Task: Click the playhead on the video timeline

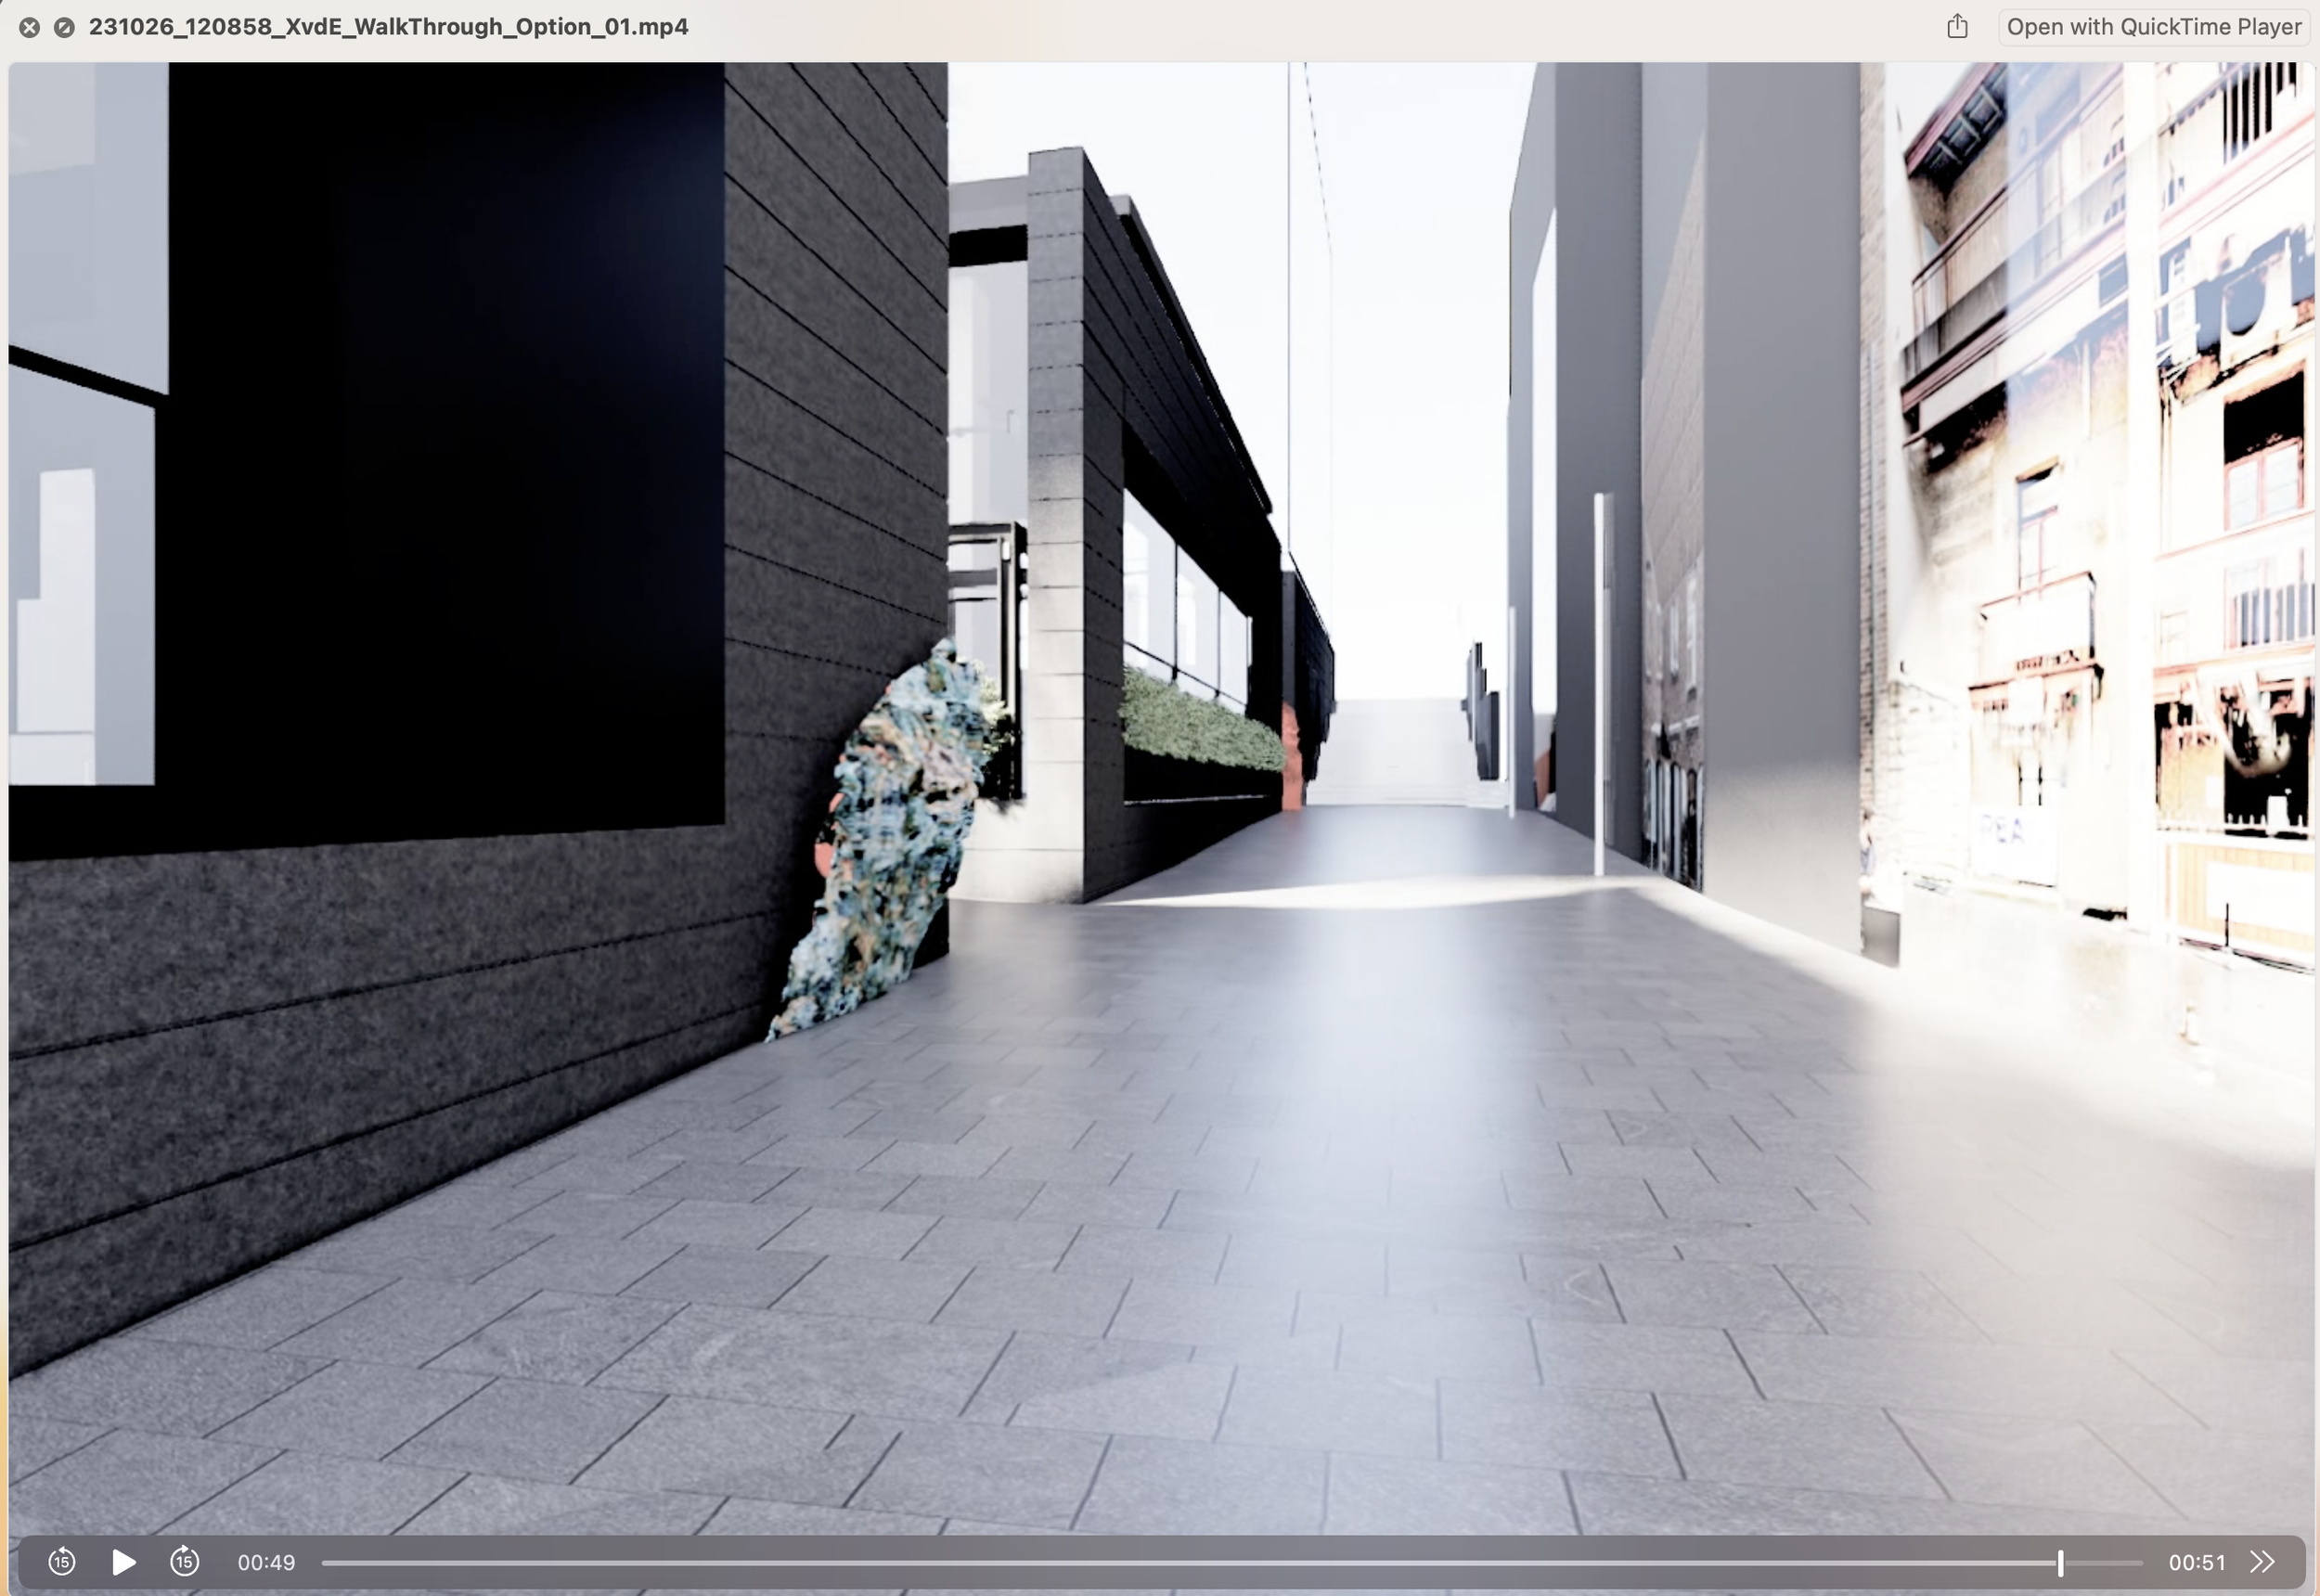Action: click(x=2060, y=1562)
